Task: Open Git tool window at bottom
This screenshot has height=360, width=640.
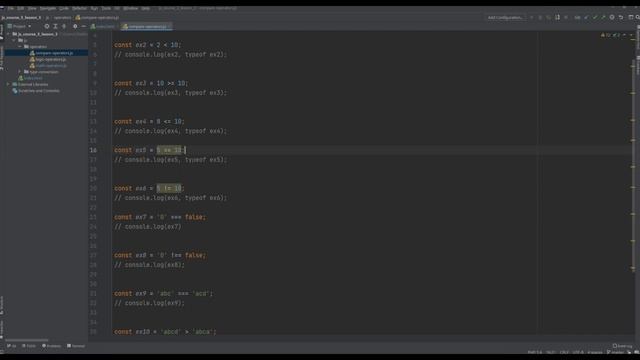Action: (11, 346)
